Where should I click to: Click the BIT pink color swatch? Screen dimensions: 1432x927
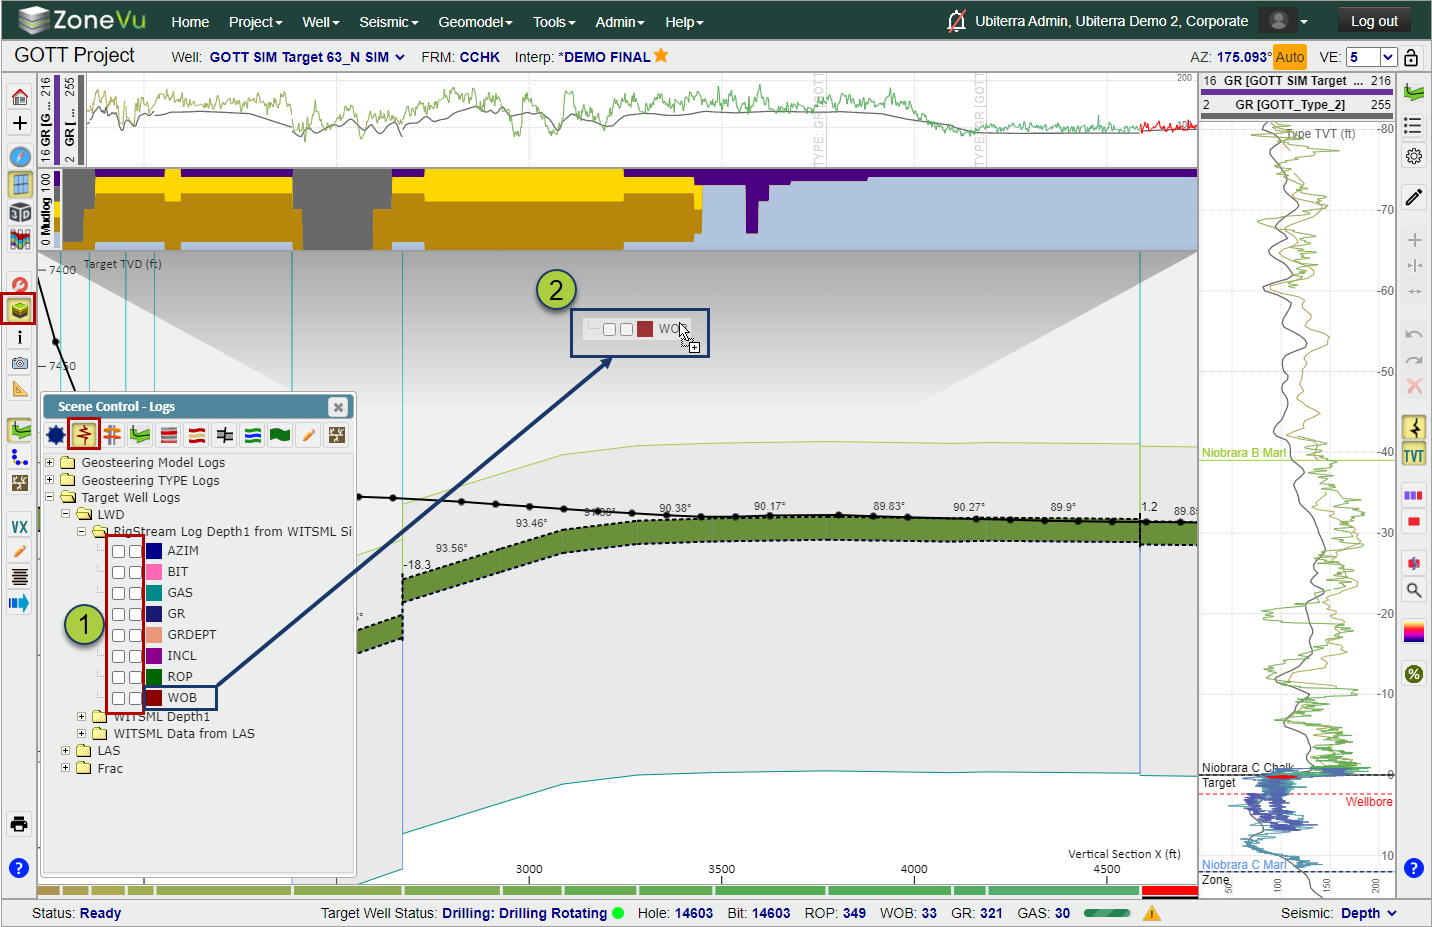(x=154, y=572)
